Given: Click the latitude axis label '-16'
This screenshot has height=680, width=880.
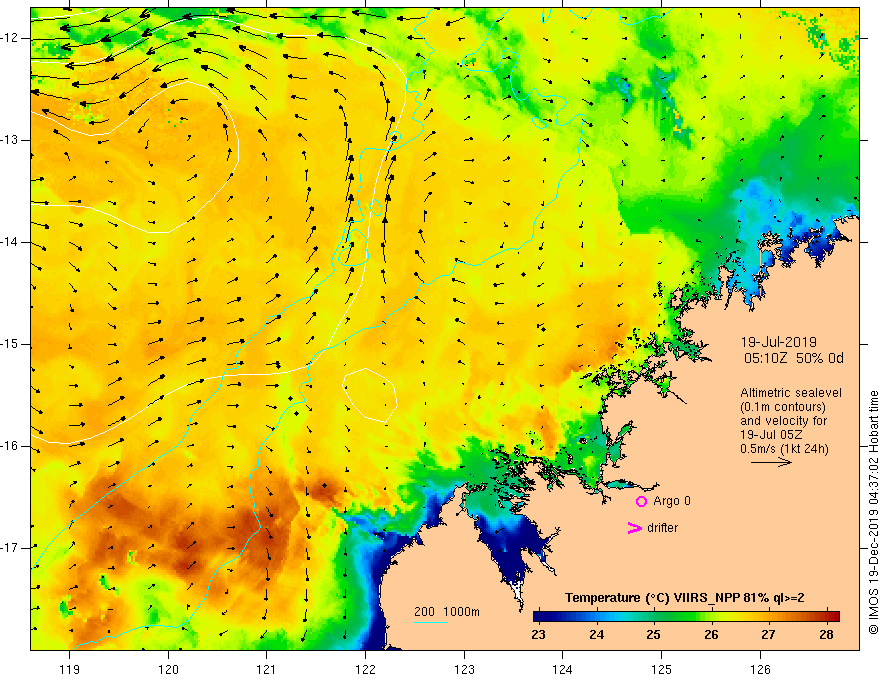Looking at the screenshot, I should coord(11,446).
